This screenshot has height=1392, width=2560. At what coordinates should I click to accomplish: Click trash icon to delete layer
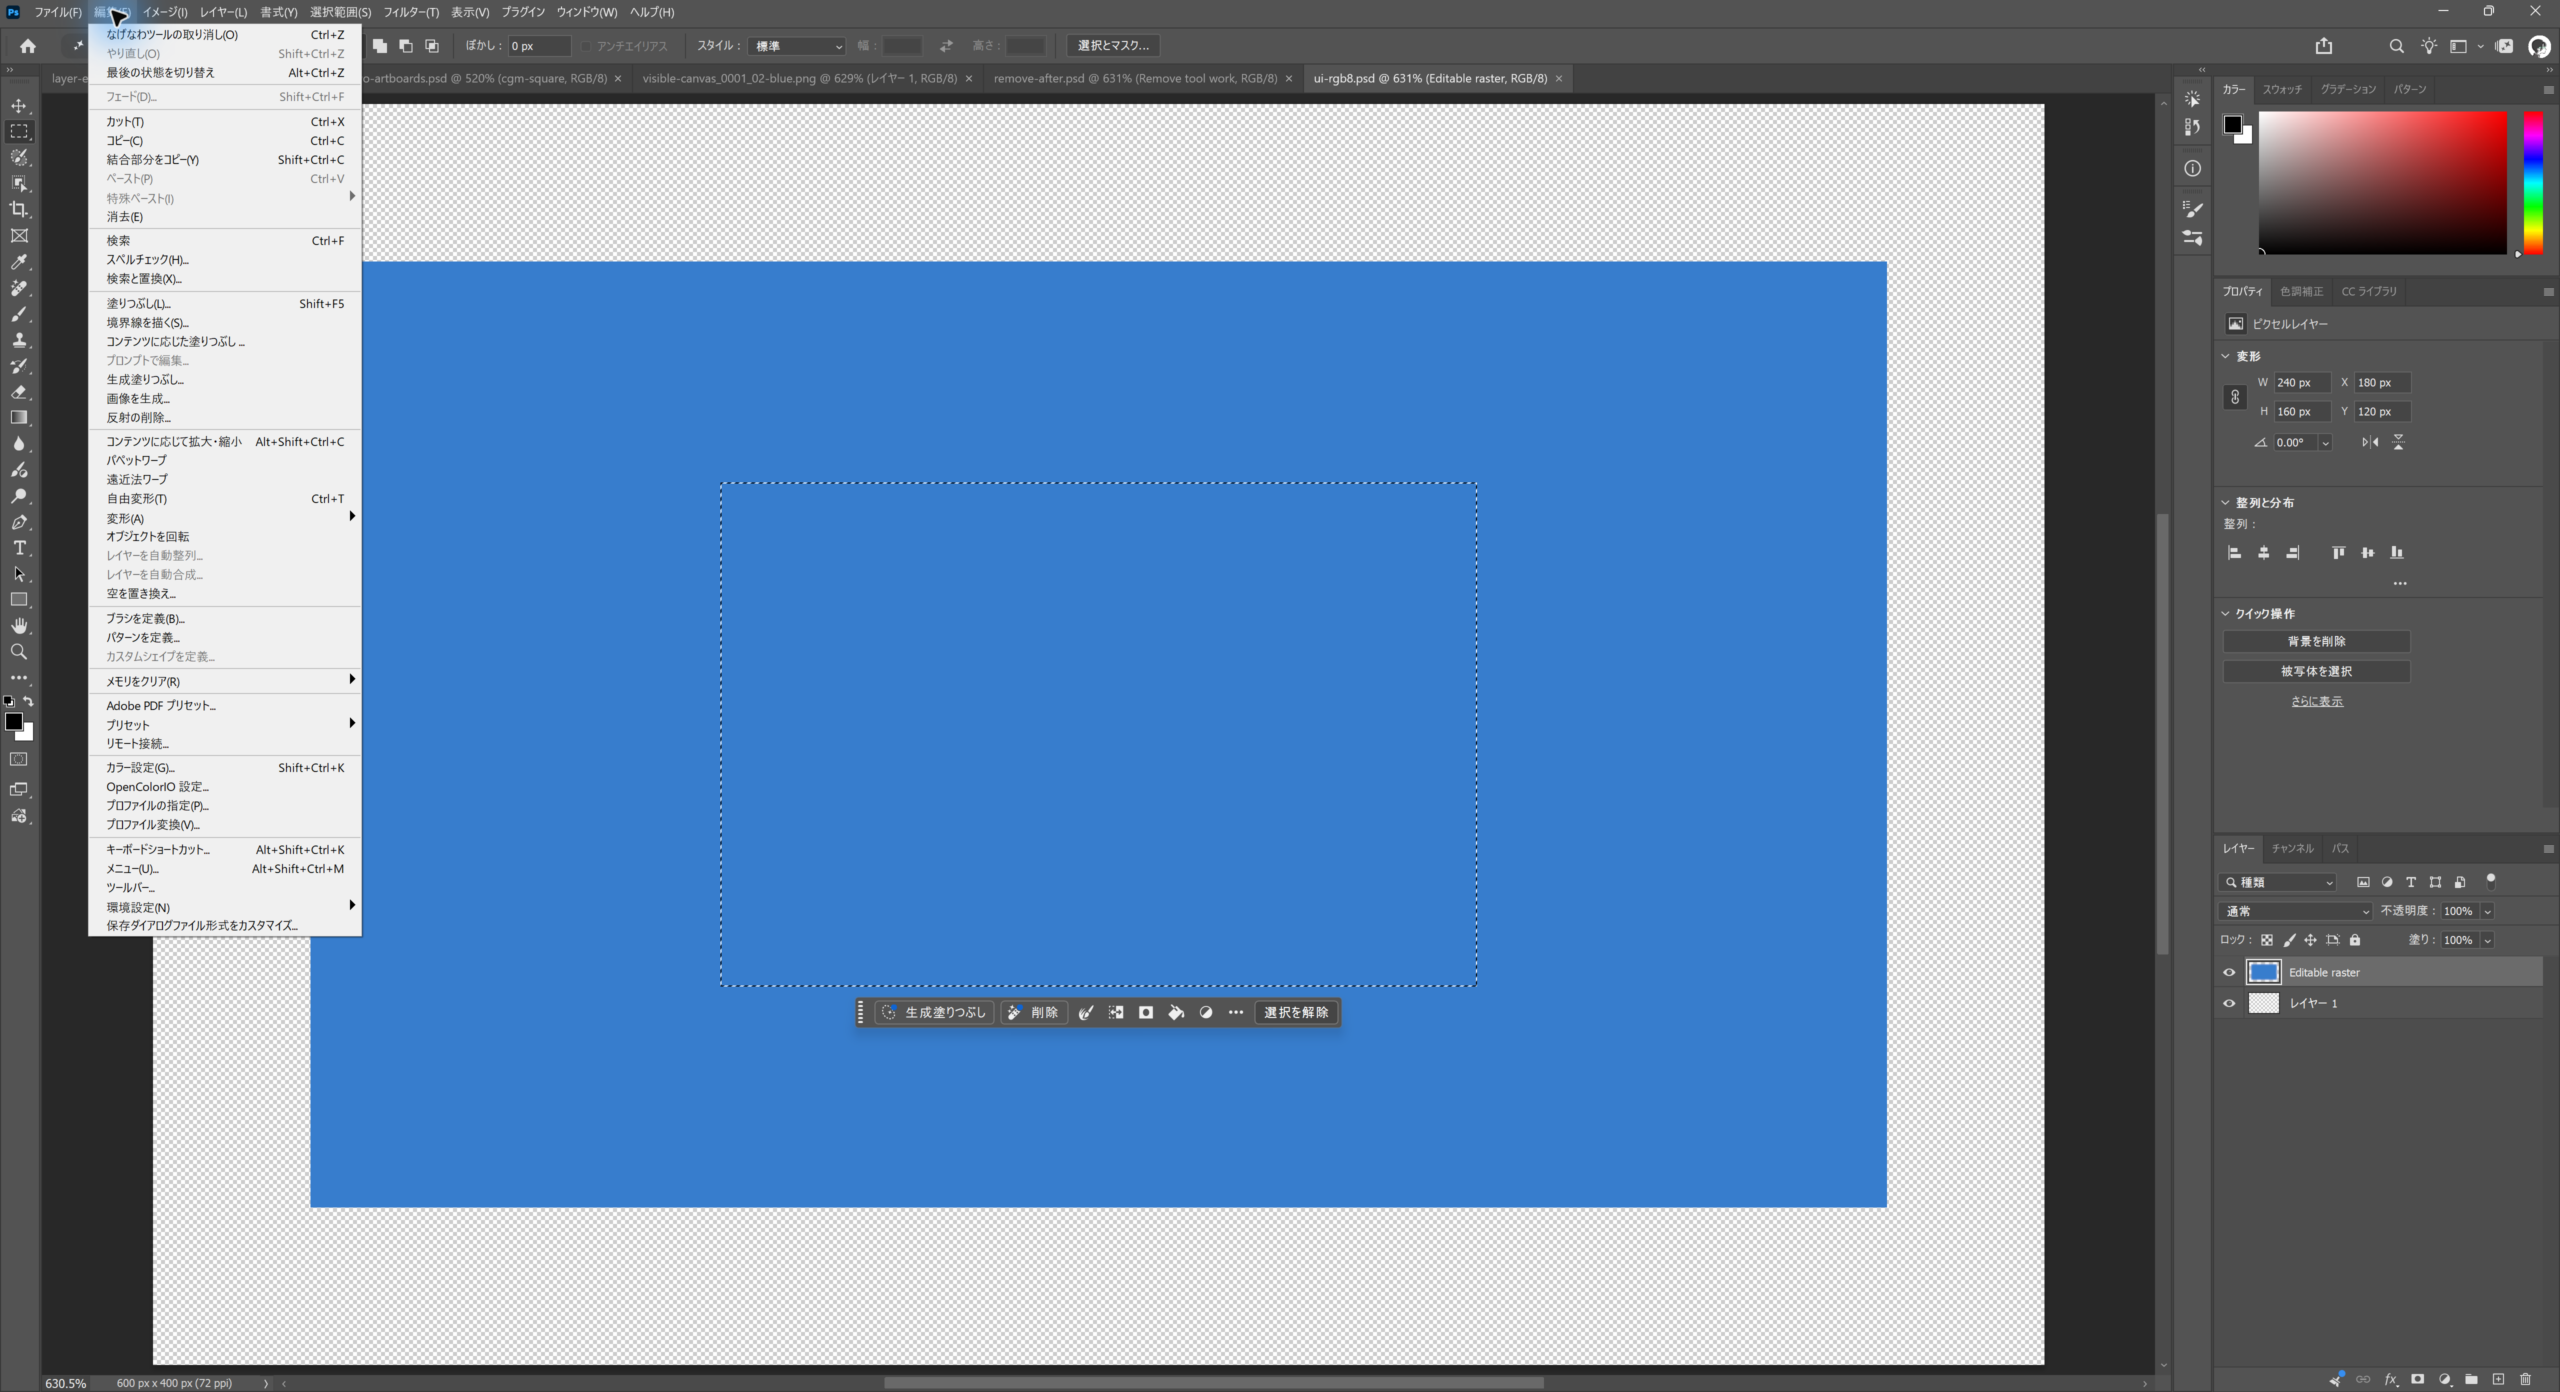click(2525, 1379)
